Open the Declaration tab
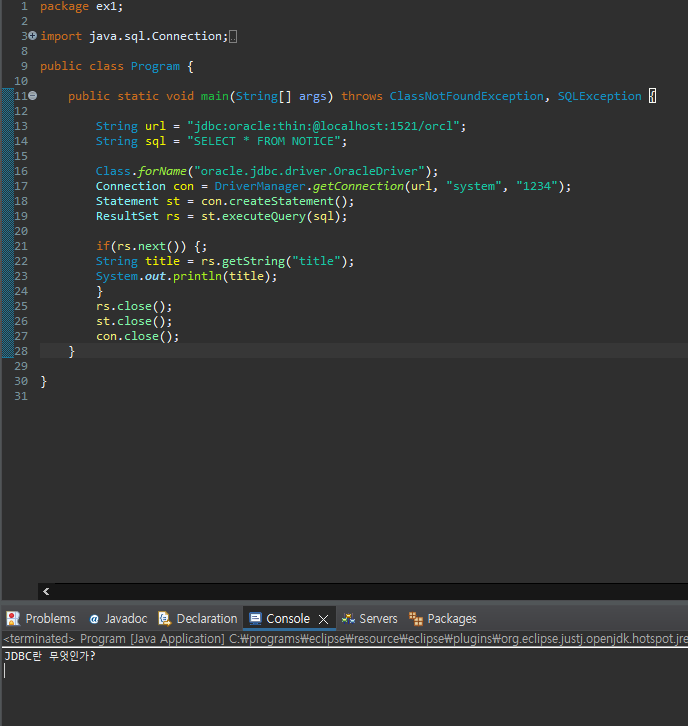Viewport: 688px width, 726px height. tap(198, 619)
